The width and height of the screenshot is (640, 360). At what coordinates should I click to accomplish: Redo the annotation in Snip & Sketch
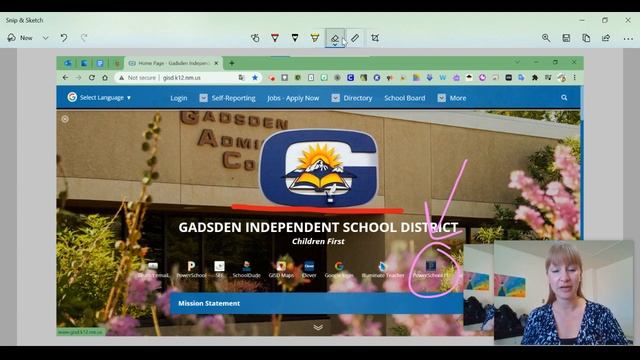click(84, 38)
